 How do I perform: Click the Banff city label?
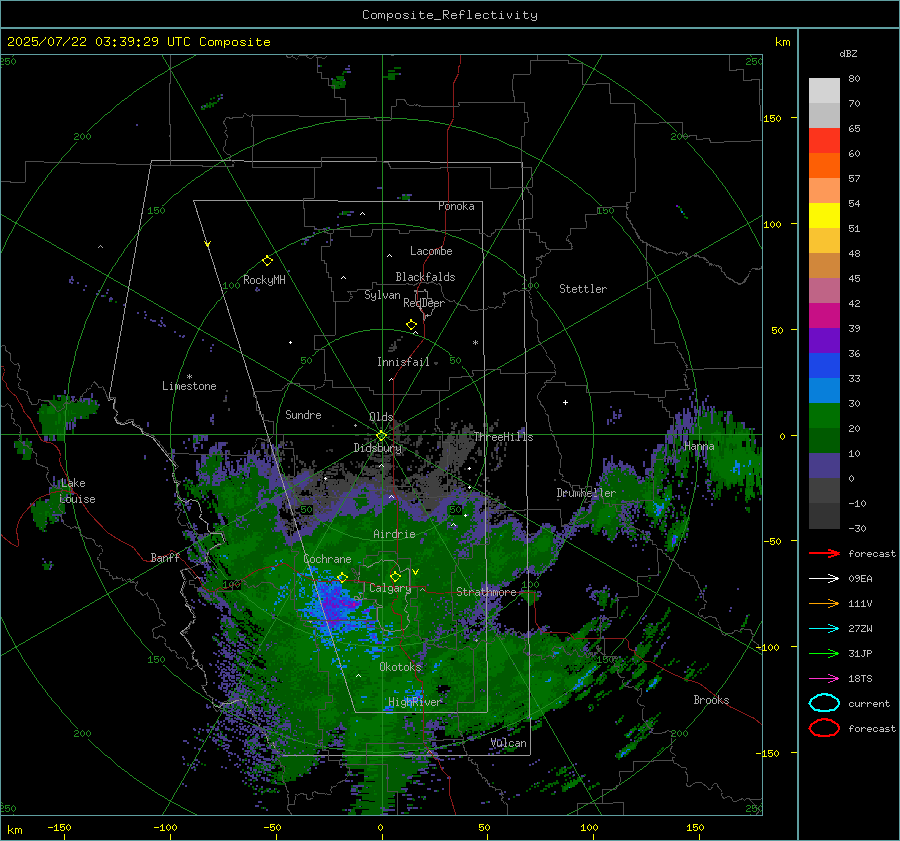click(x=165, y=557)
